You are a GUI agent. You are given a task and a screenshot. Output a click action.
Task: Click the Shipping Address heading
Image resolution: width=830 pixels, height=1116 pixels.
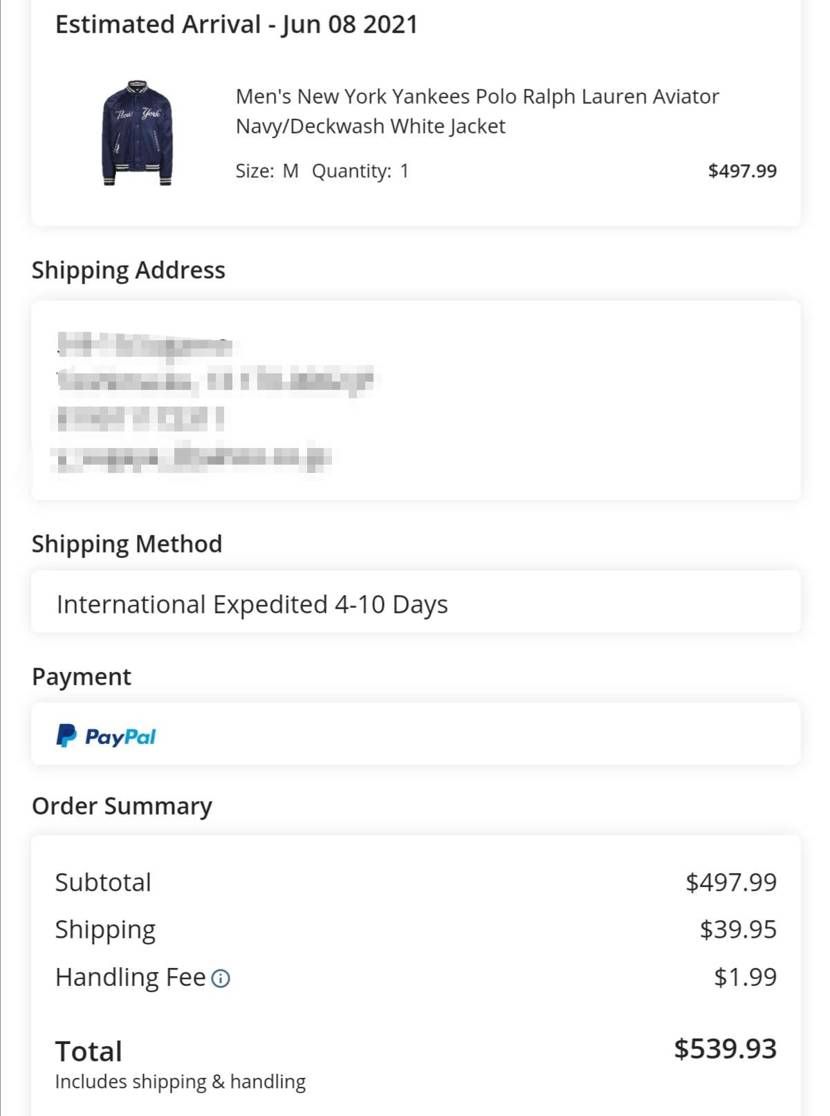(x=128, y=270)
